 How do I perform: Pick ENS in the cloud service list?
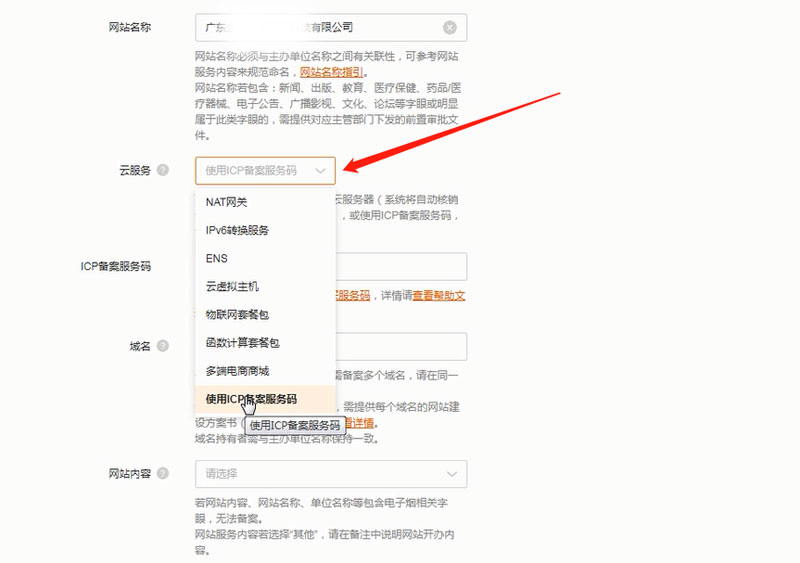217,258
